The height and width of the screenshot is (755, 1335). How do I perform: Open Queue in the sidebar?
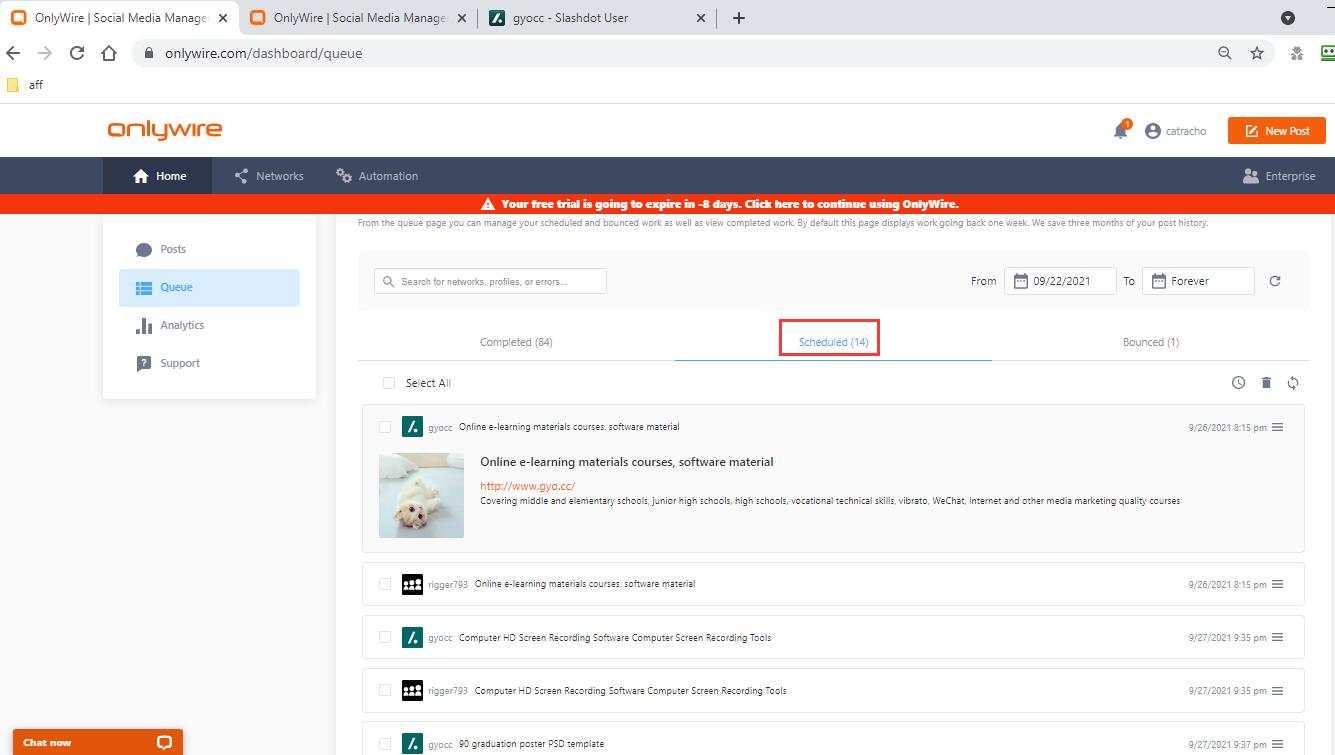(x=209, y=287)
